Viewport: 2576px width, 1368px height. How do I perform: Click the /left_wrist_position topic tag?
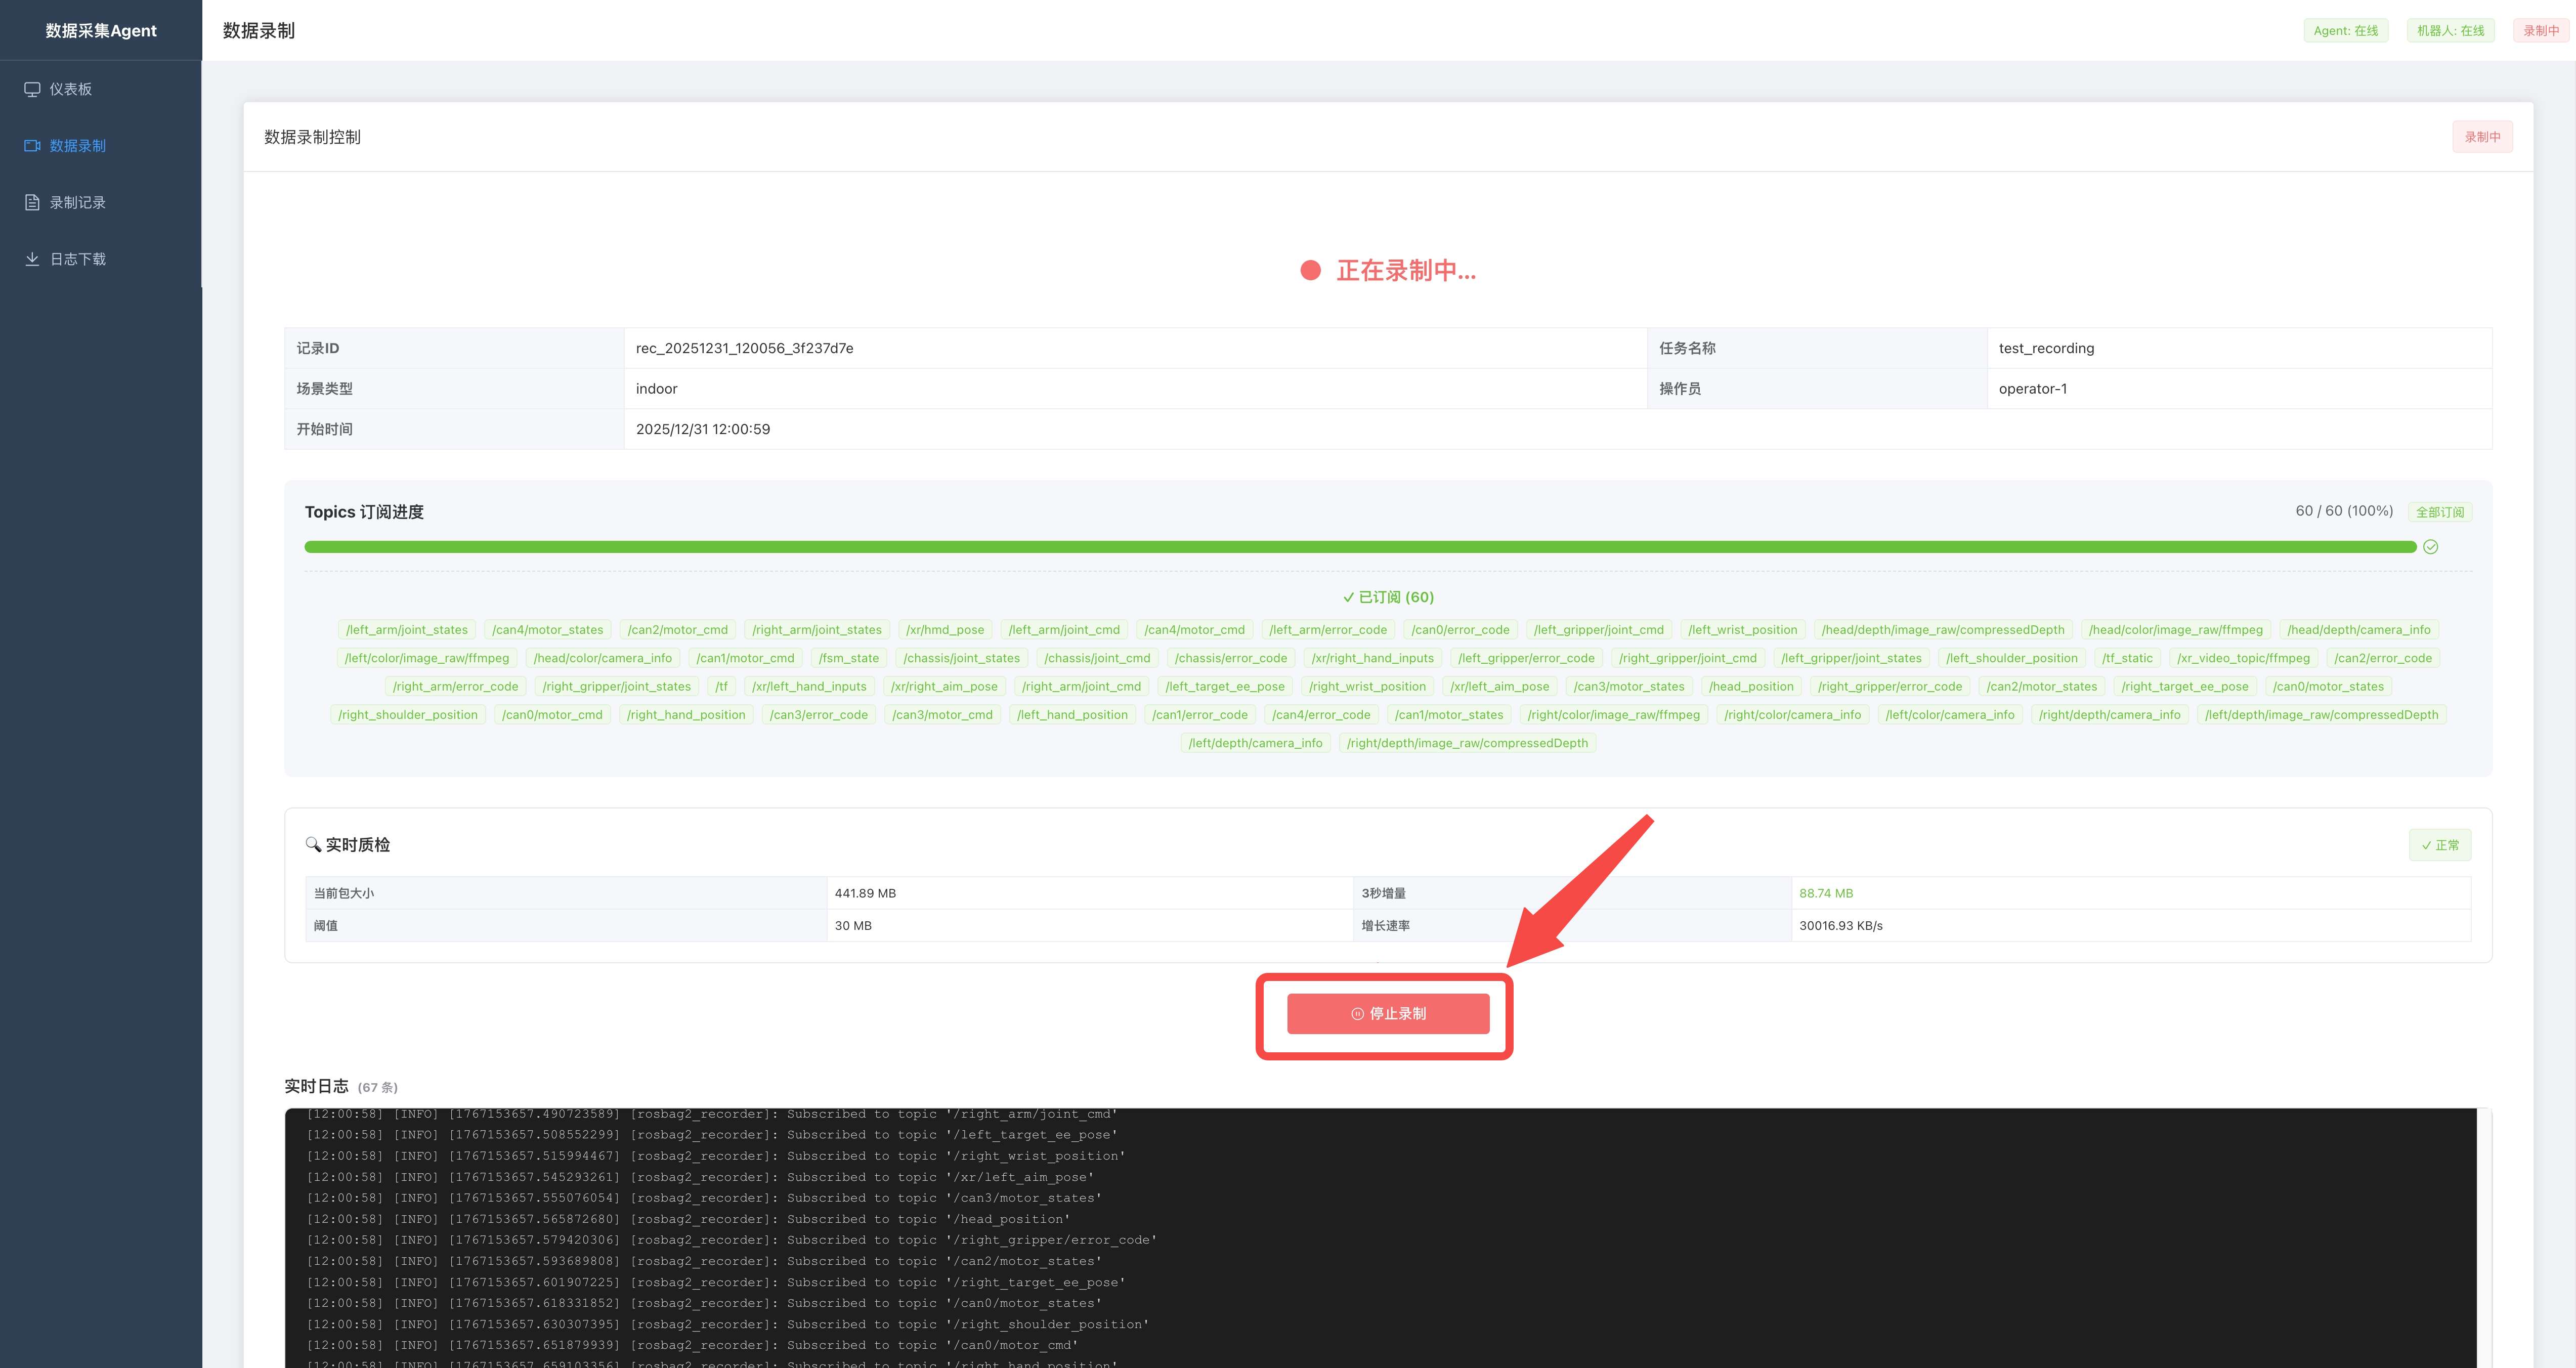coord(1742,630)
